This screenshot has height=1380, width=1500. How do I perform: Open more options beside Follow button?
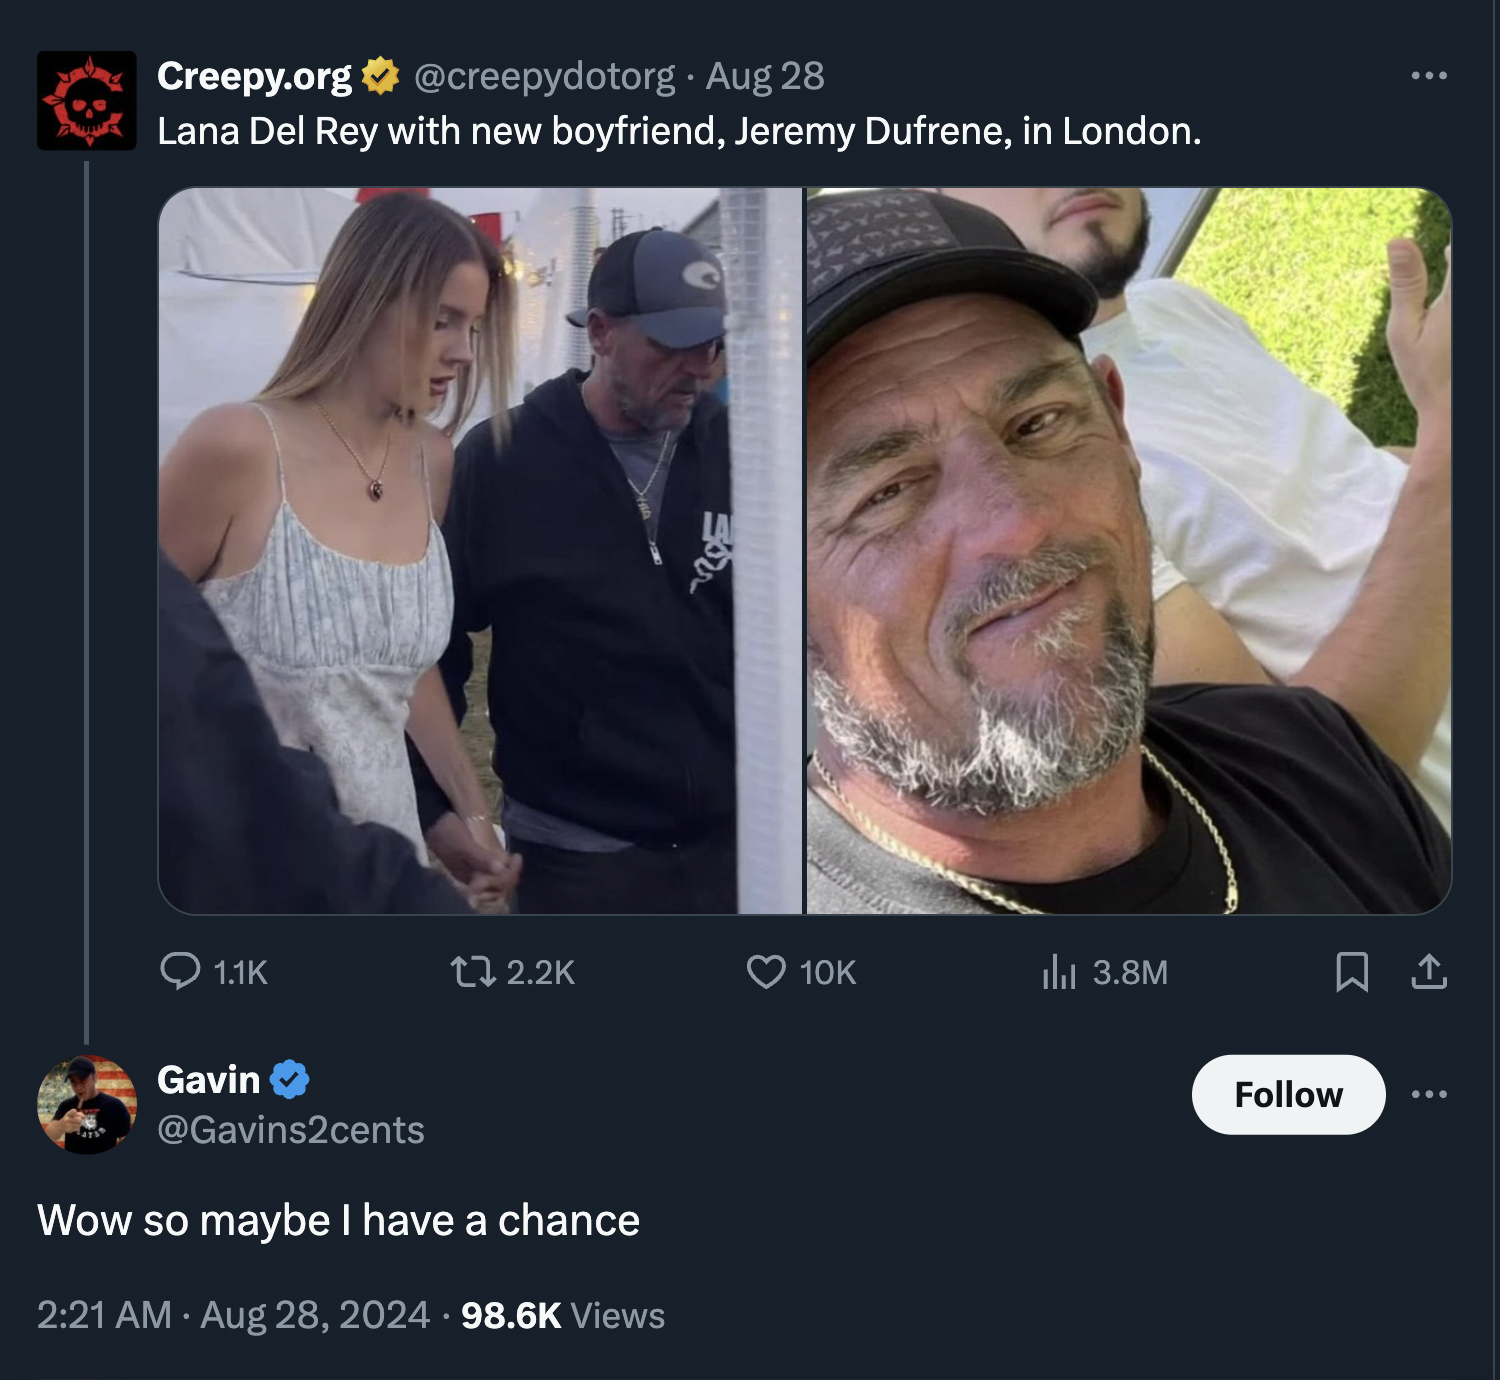(x=1429, y=1095)
